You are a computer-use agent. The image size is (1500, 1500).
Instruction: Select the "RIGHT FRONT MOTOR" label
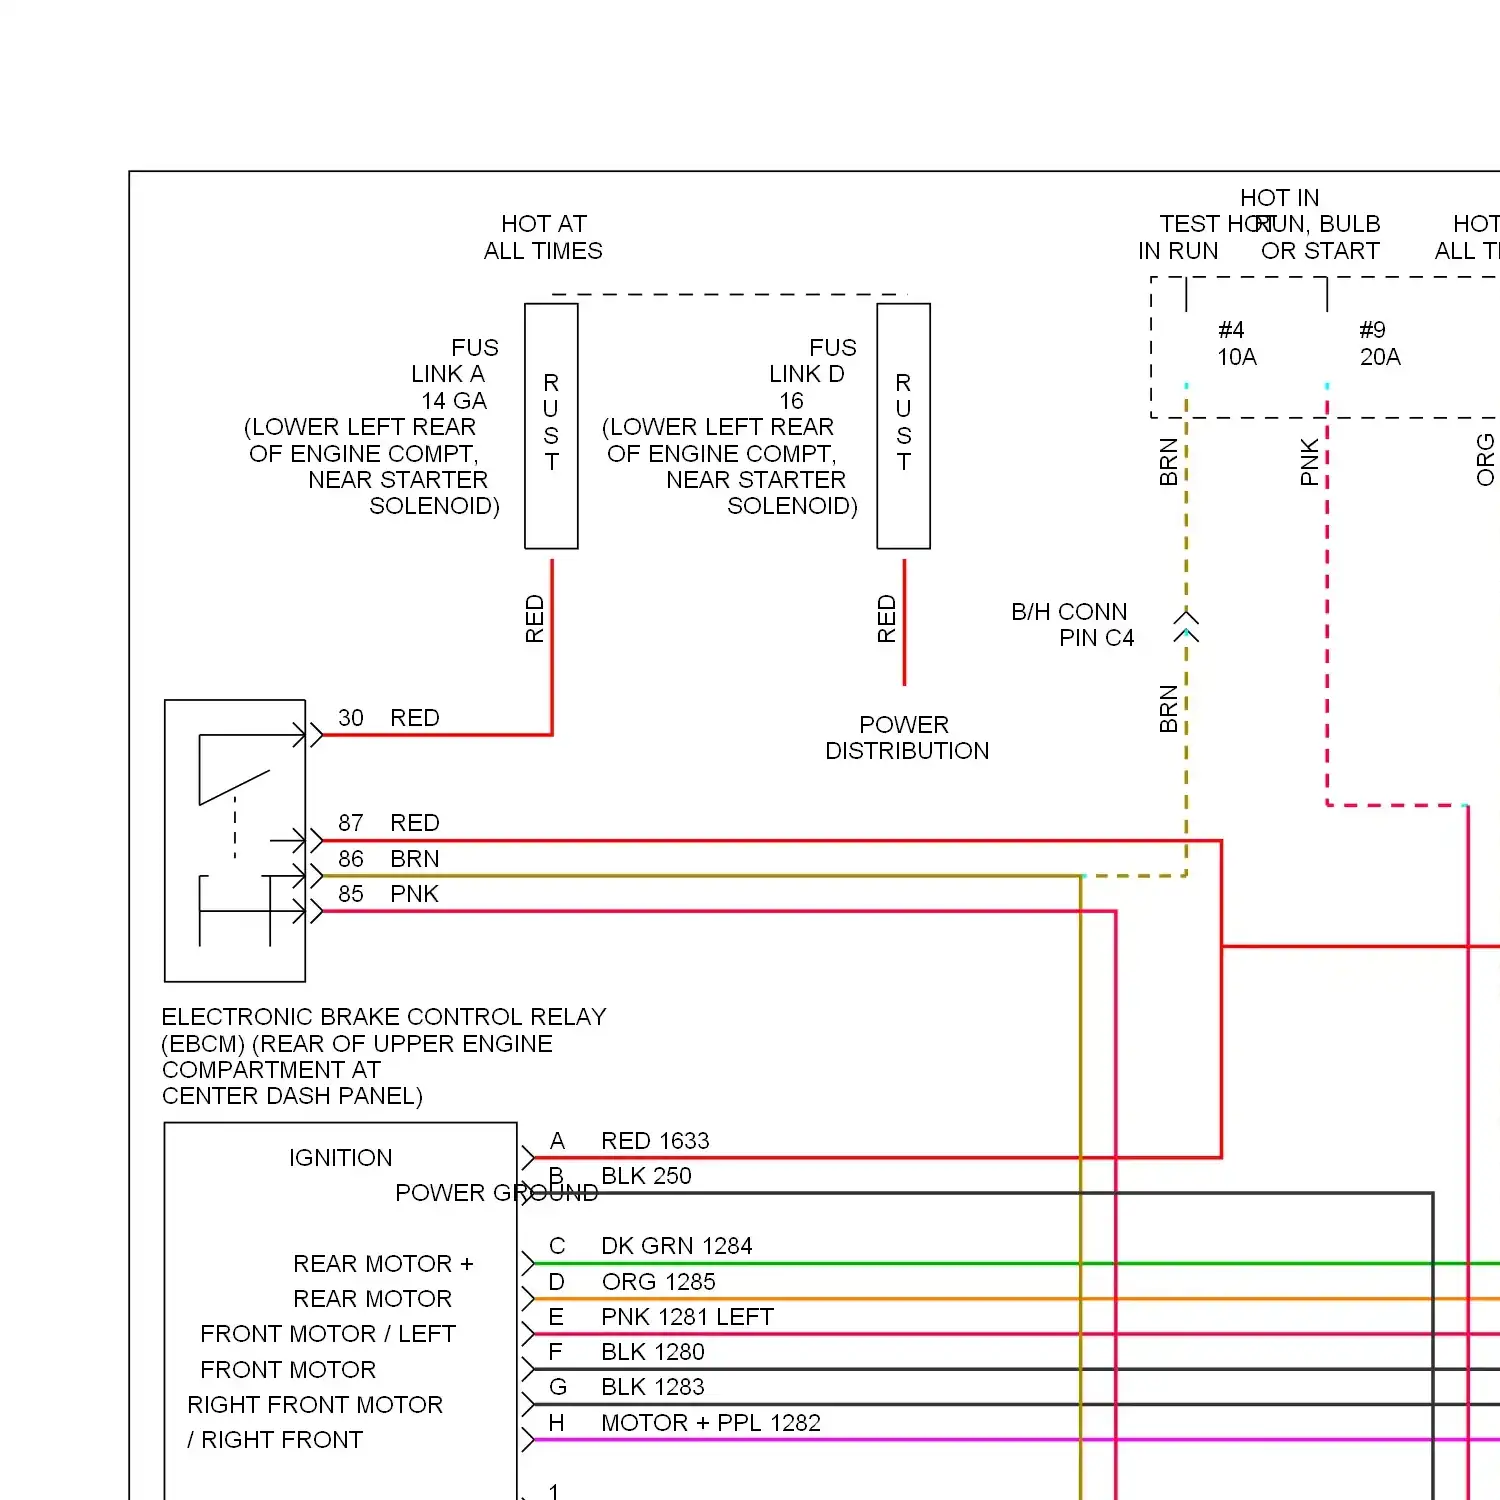[x=315, y=1405]
